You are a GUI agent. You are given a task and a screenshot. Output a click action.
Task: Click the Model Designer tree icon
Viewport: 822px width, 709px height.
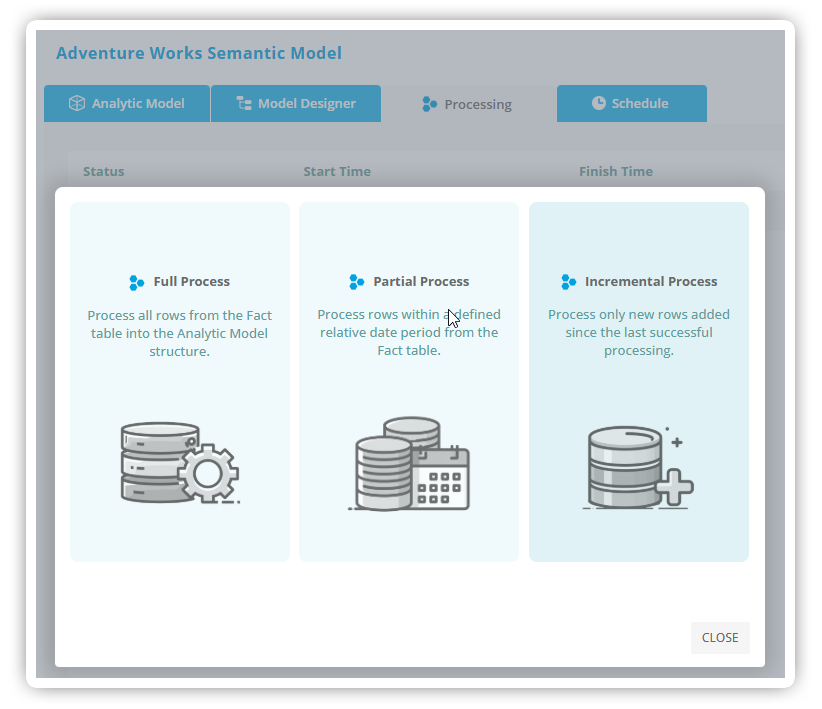coord(244,103)
